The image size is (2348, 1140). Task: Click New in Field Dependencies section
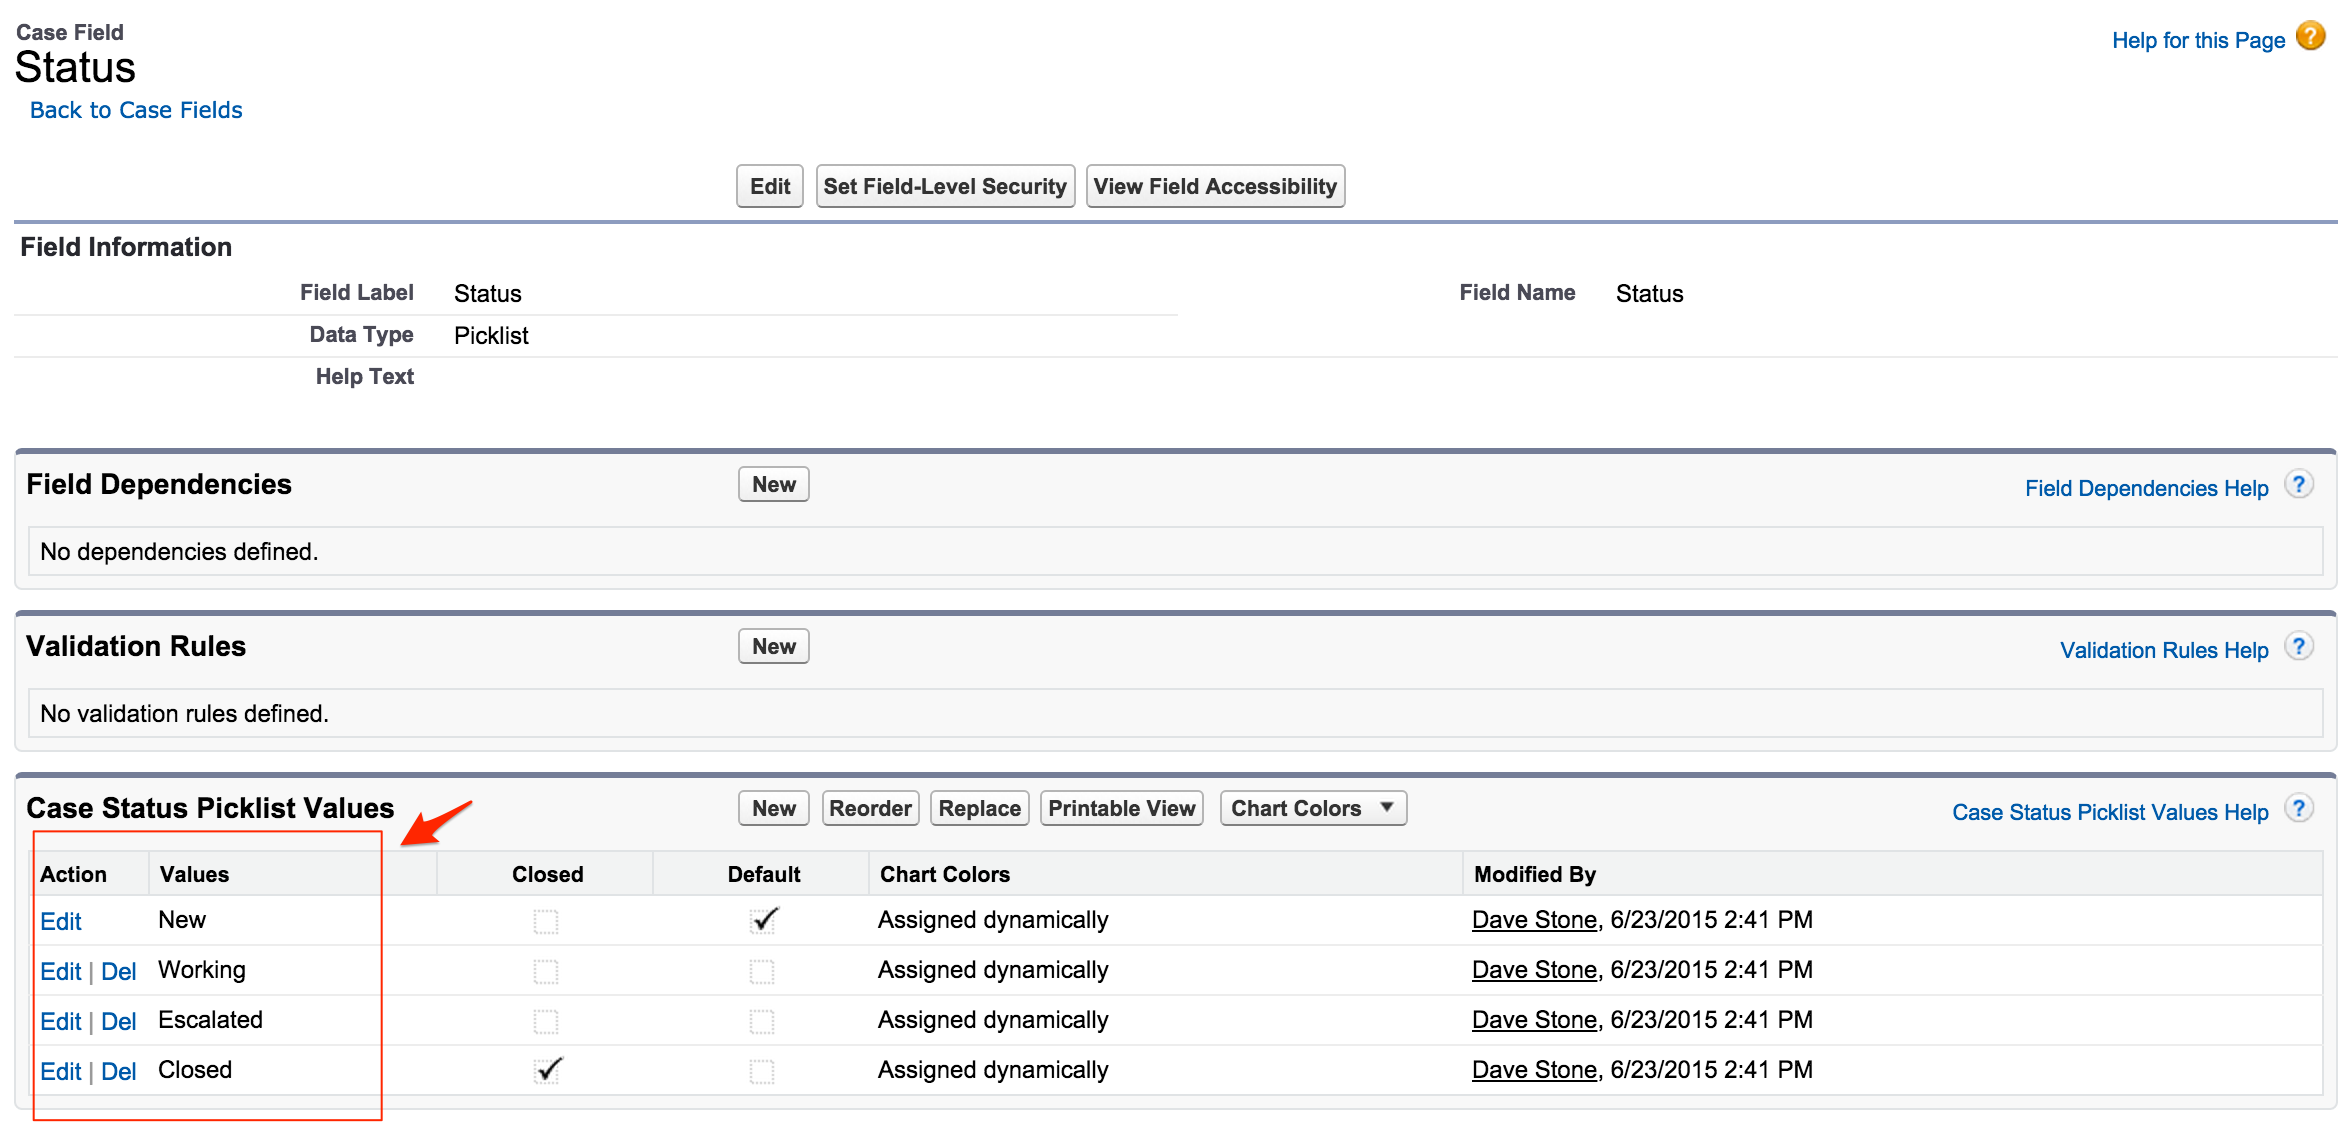click(x=773, y=484)
